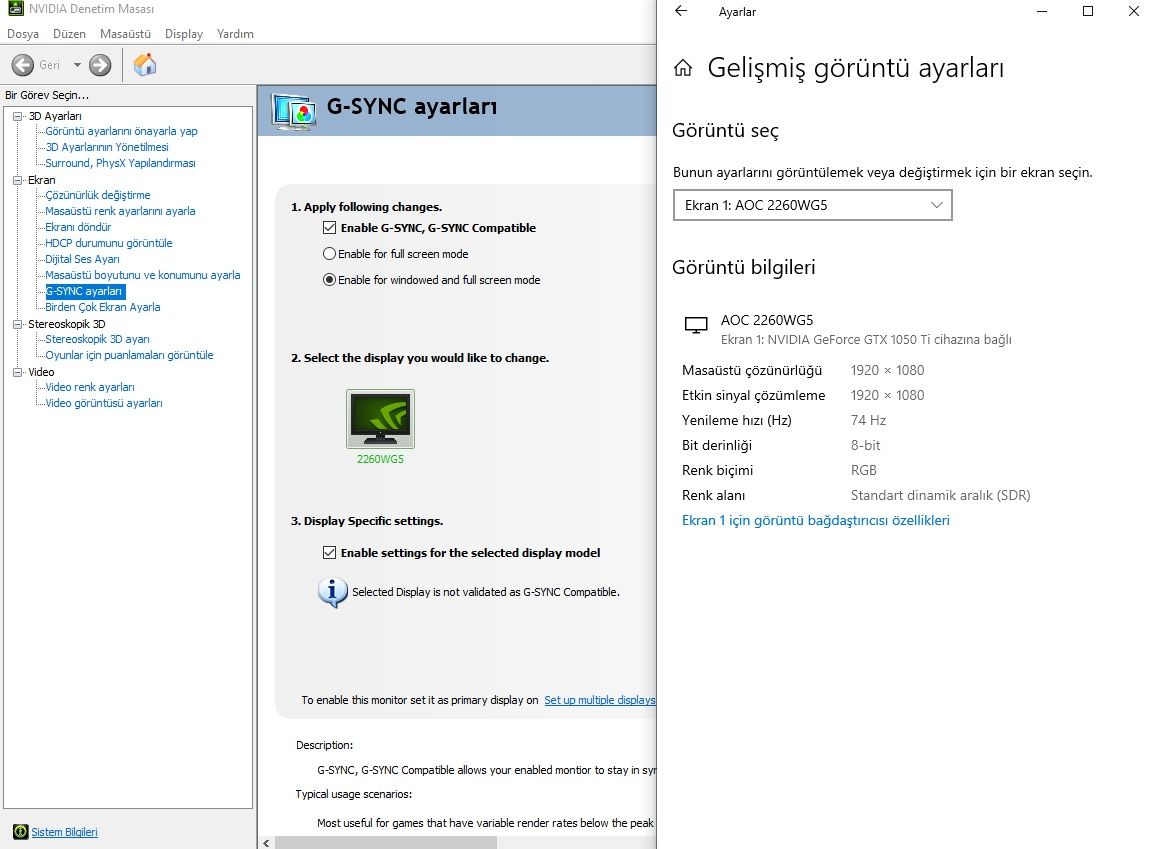This screenshot has width=1149, height=849.
Task: Collapse the 3D Ayarları tree node
Action: [18, 116]
